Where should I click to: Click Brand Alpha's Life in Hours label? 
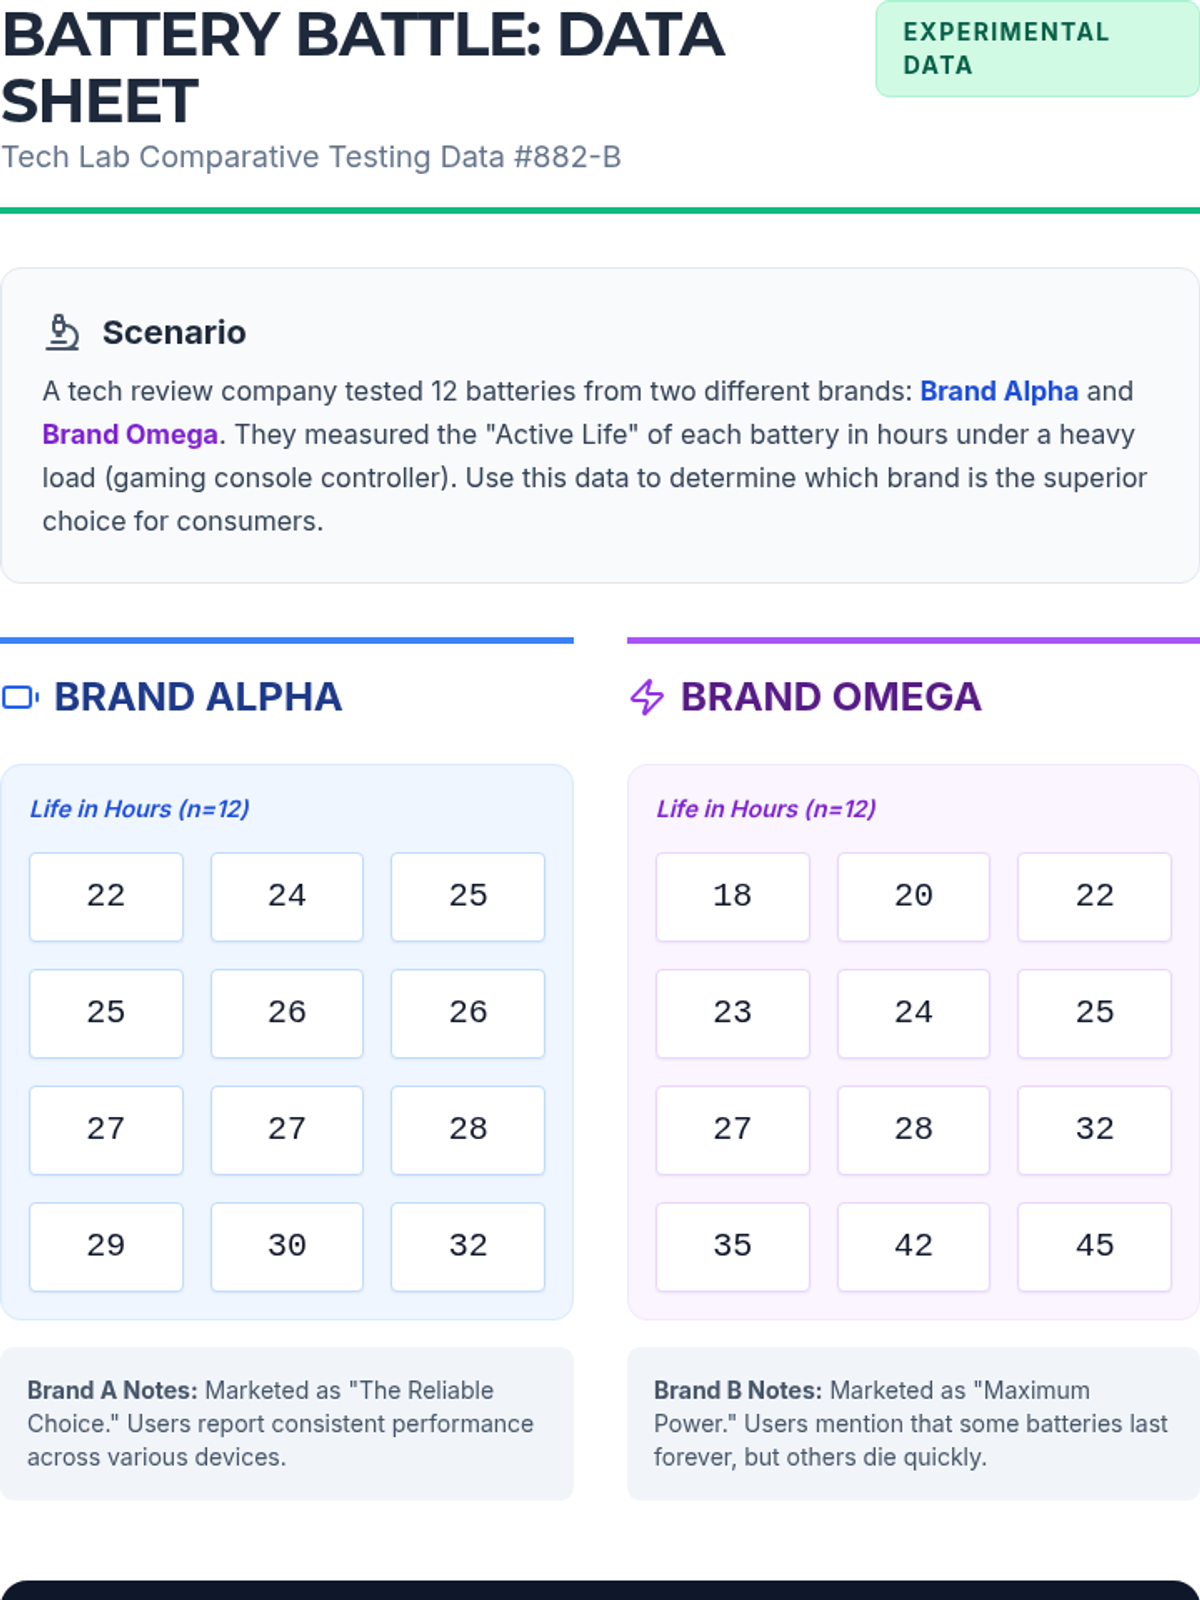pos(140,809)
